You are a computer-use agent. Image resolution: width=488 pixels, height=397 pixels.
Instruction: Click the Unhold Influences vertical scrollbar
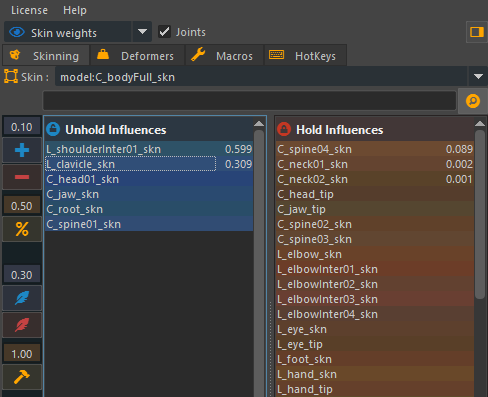pyautogui.click(x=259, y=263)
